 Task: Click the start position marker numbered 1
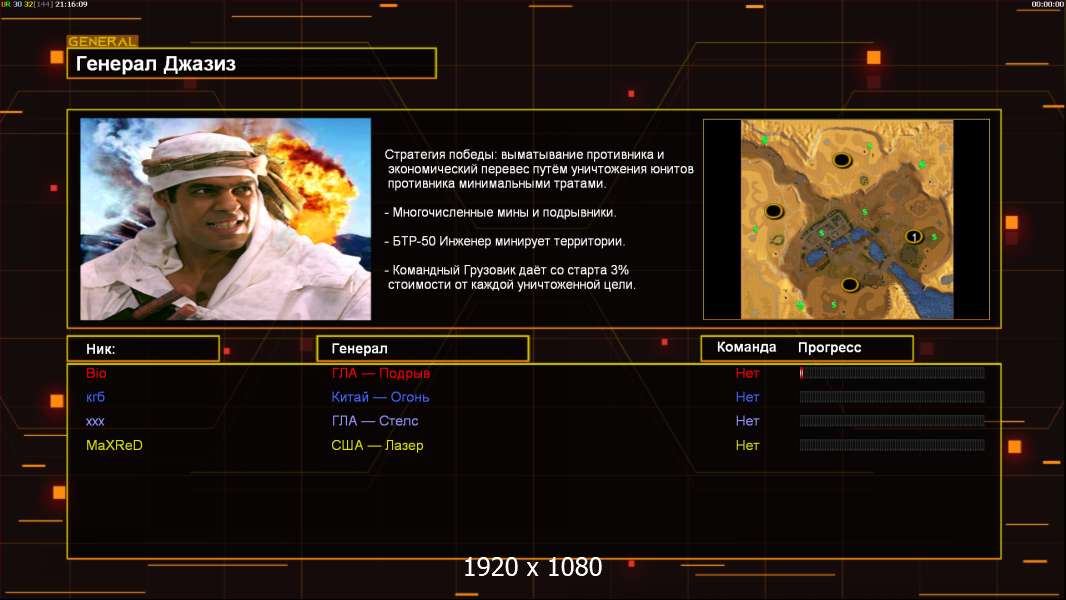(x=913, y=236)
